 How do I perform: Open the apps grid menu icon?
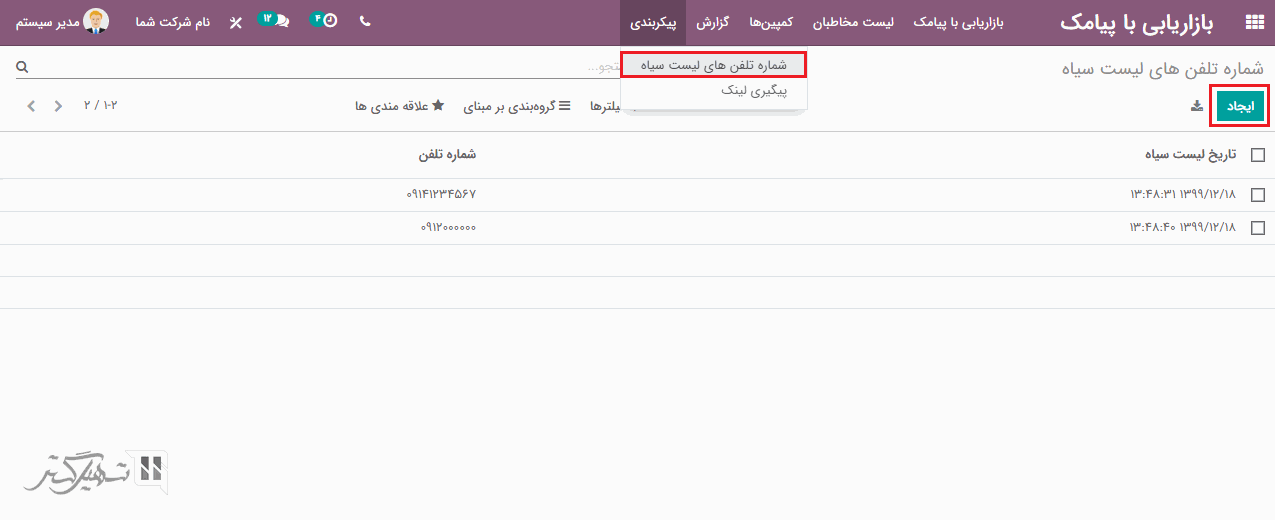click(1253, 23)
